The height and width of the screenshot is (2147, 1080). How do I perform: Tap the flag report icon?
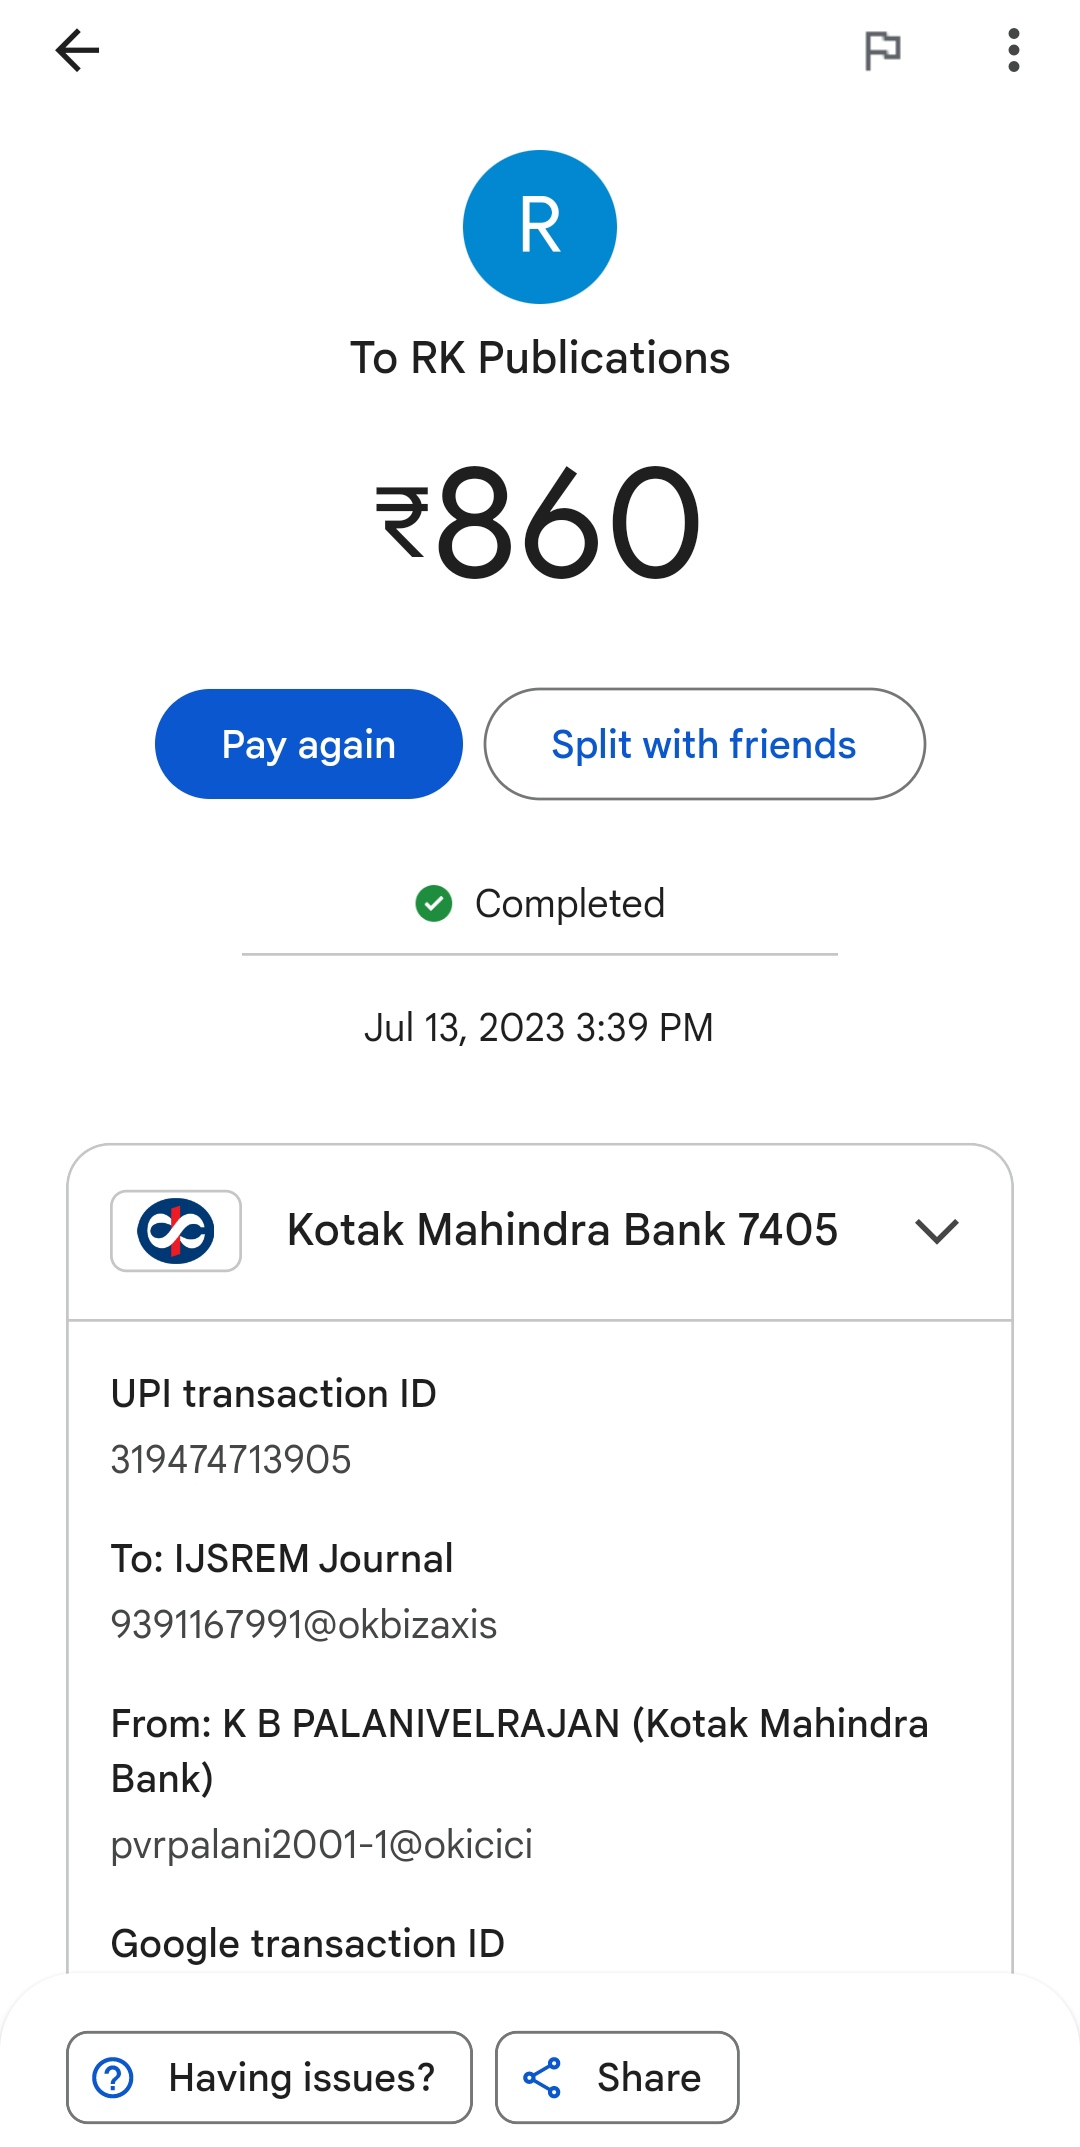coord(882,50)
